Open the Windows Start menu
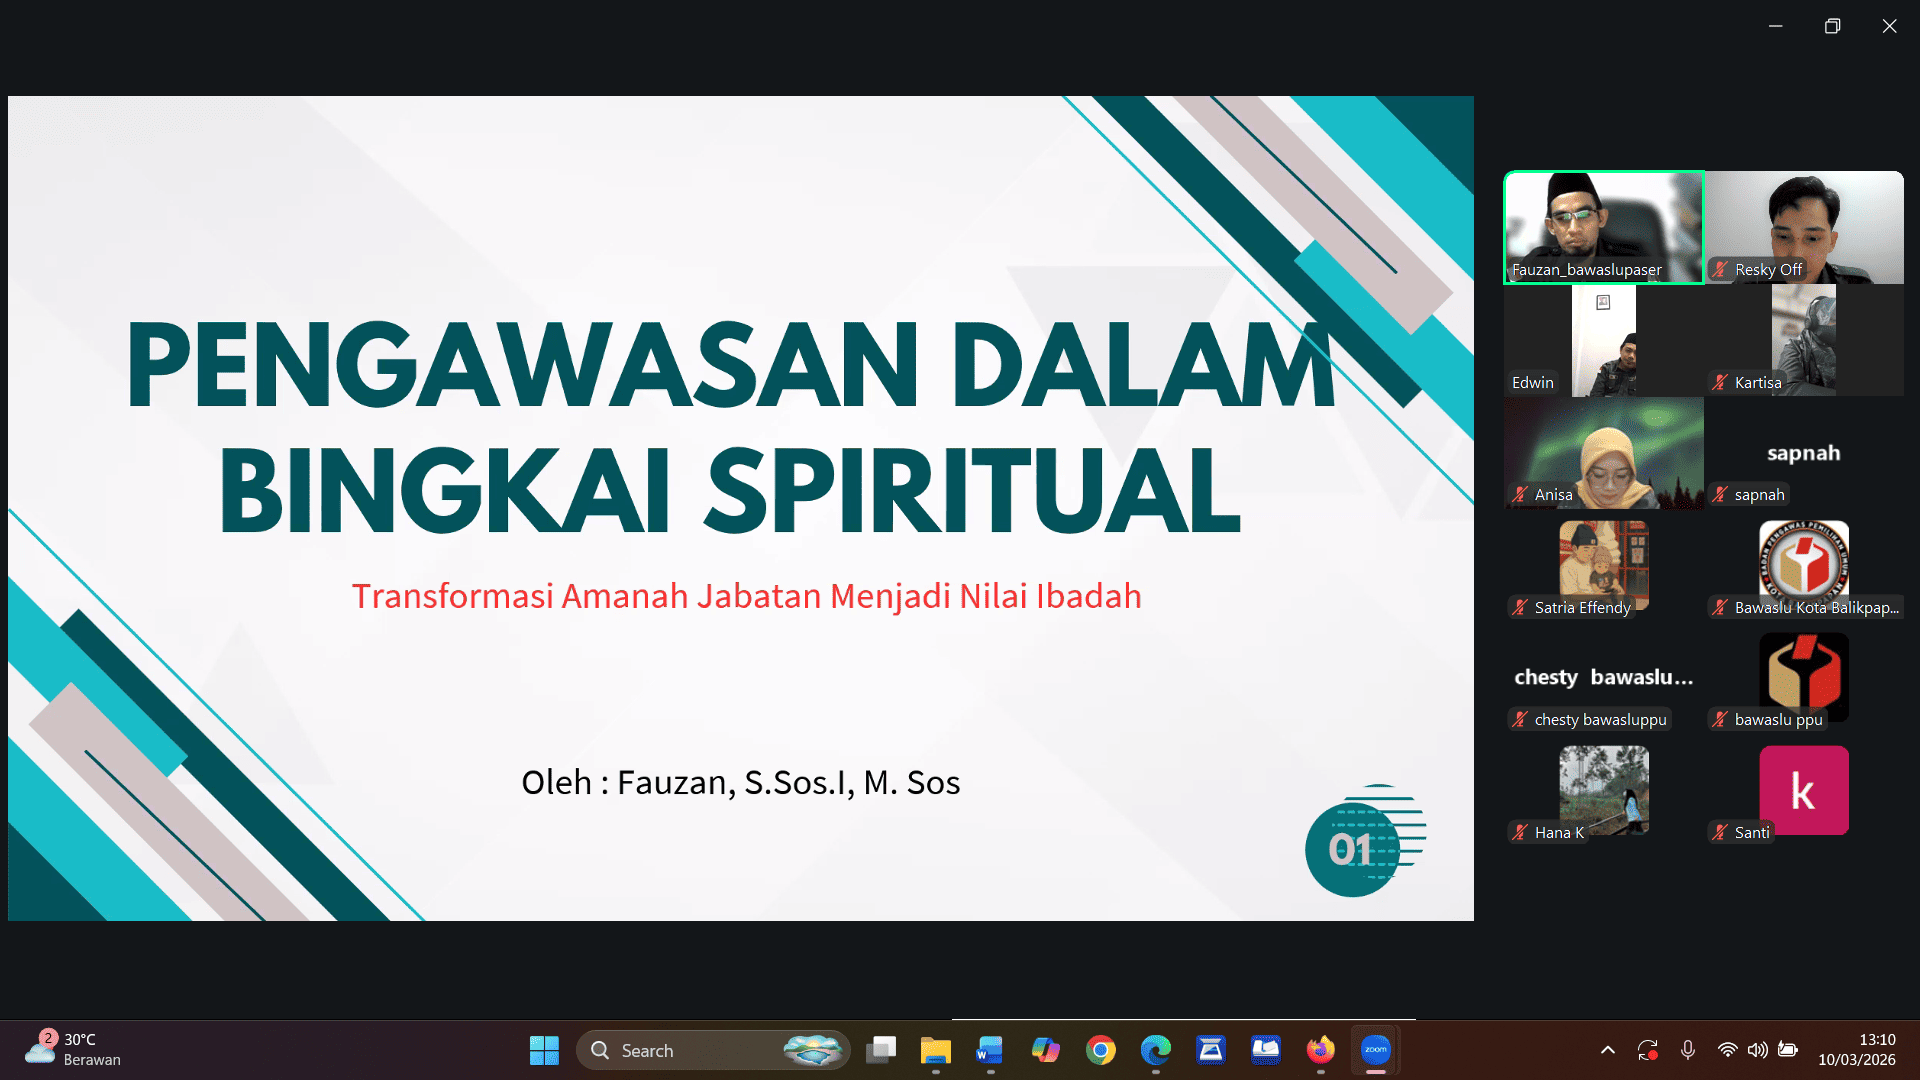This screenshot has height=1080, width=1920. (x=544, y=1050)
